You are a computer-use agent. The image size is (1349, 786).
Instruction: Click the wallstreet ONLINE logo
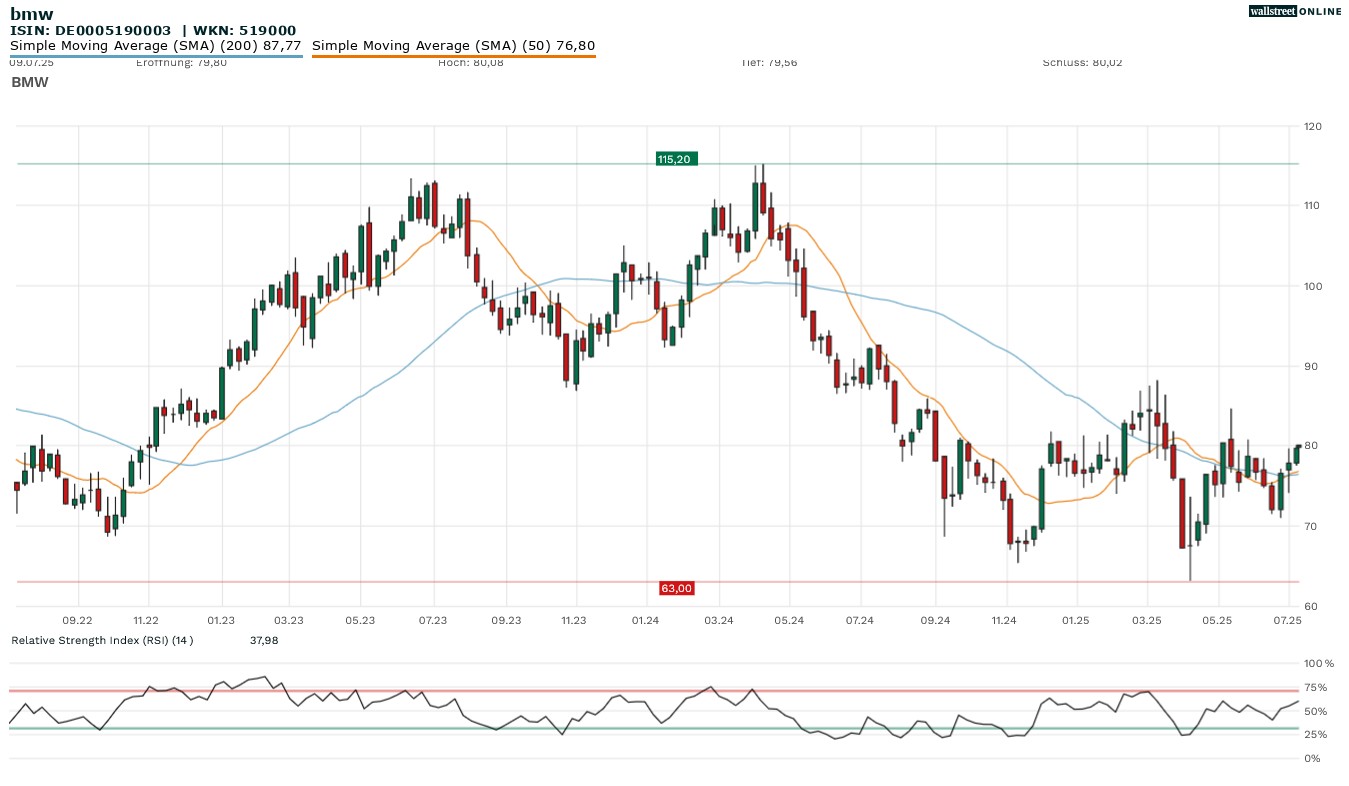click(x=1295, y=11)
